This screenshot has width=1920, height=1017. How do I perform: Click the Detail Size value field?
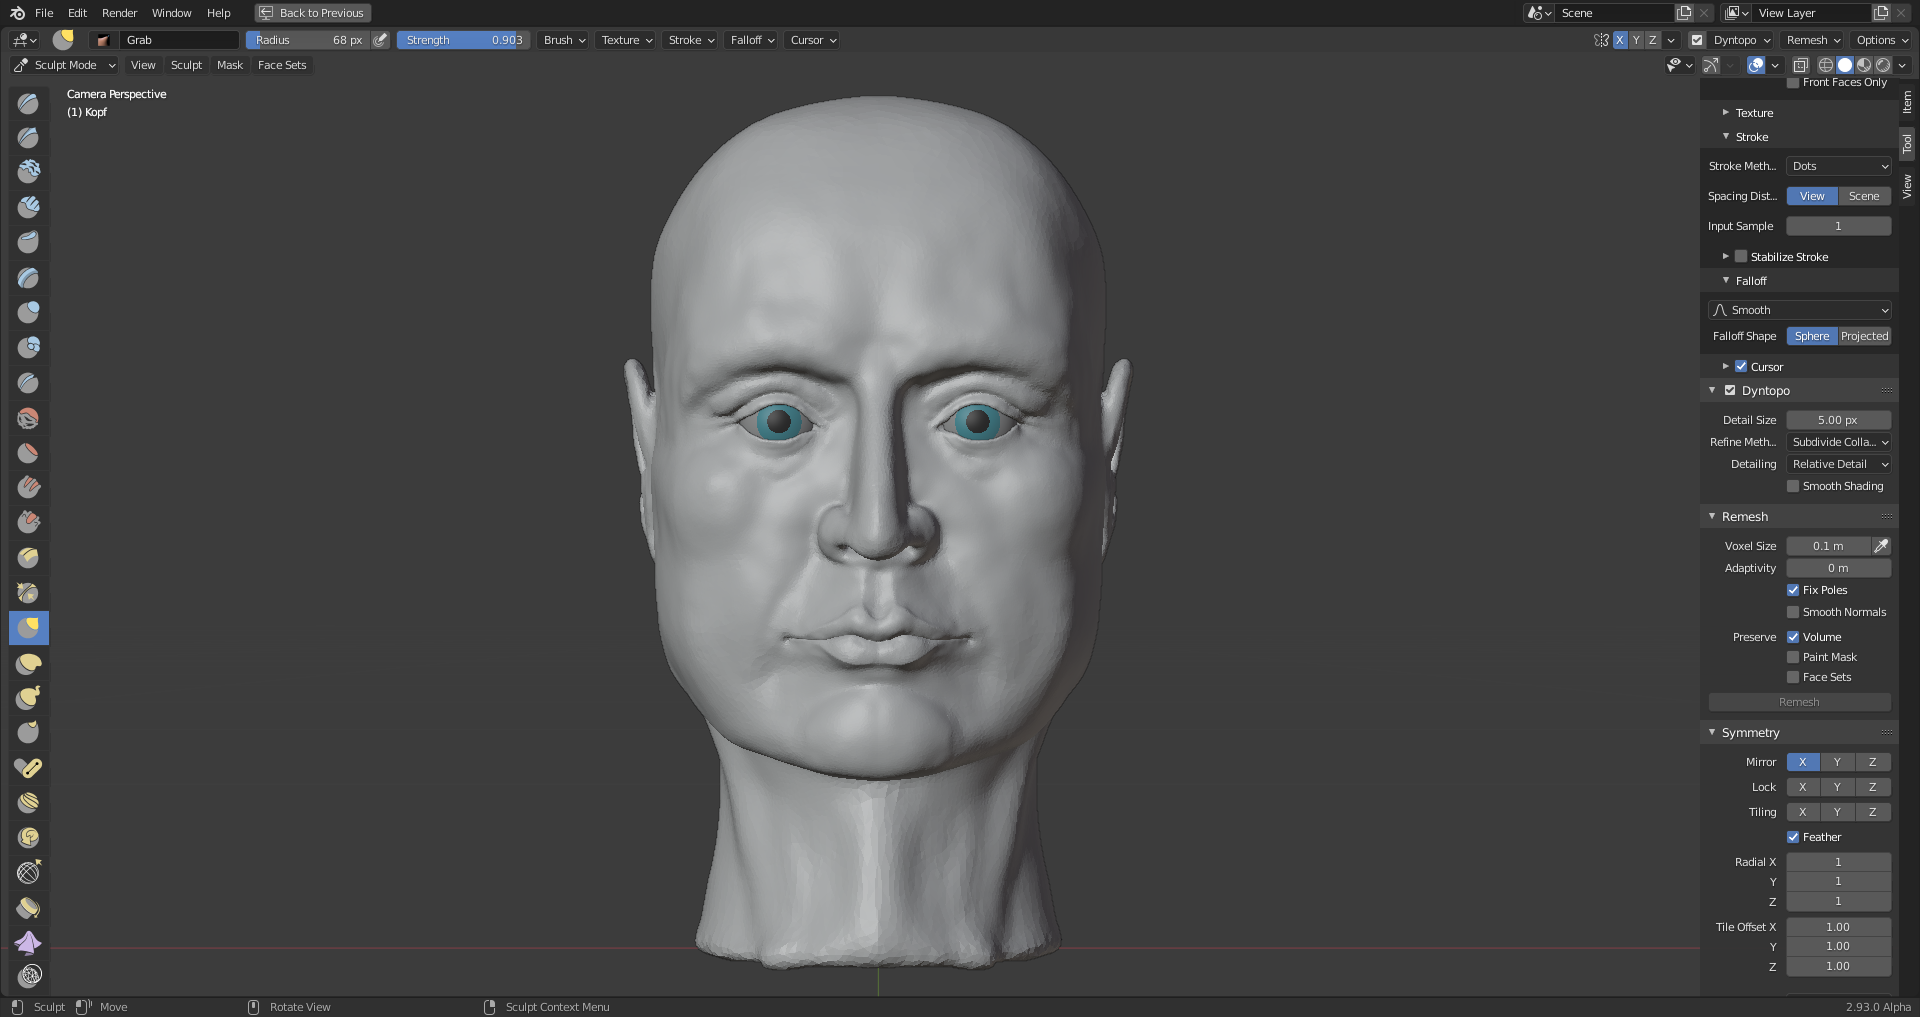click(x=1837, y=420)
